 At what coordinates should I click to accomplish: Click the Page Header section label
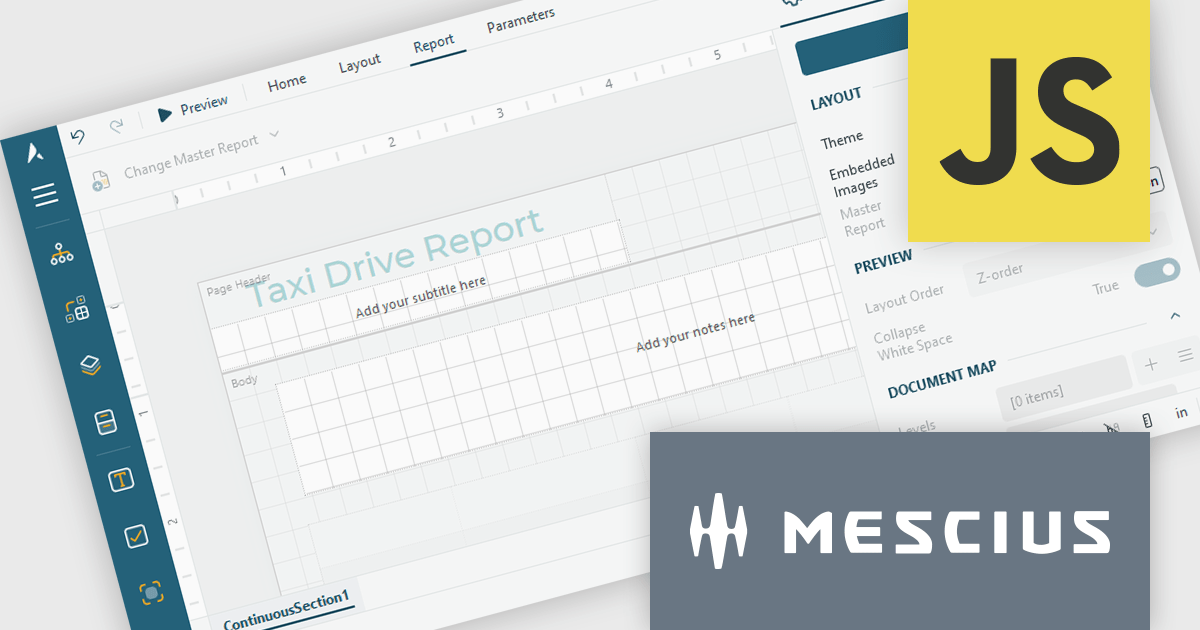239,283
